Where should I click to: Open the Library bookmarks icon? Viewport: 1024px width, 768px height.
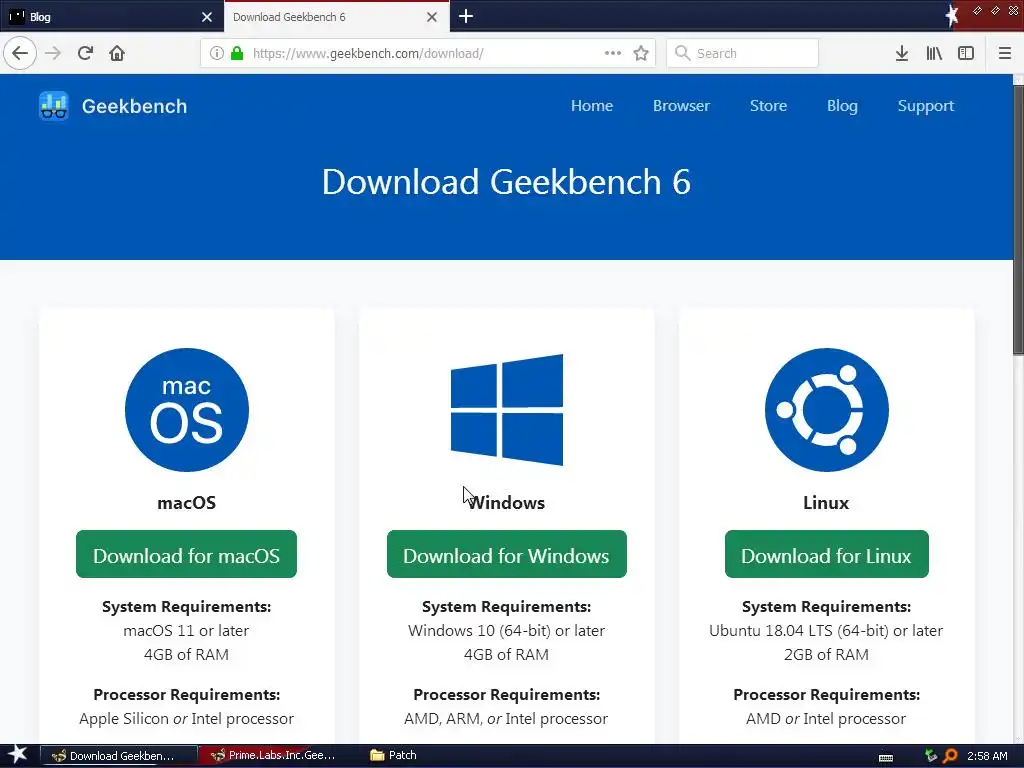click(934, 53)
